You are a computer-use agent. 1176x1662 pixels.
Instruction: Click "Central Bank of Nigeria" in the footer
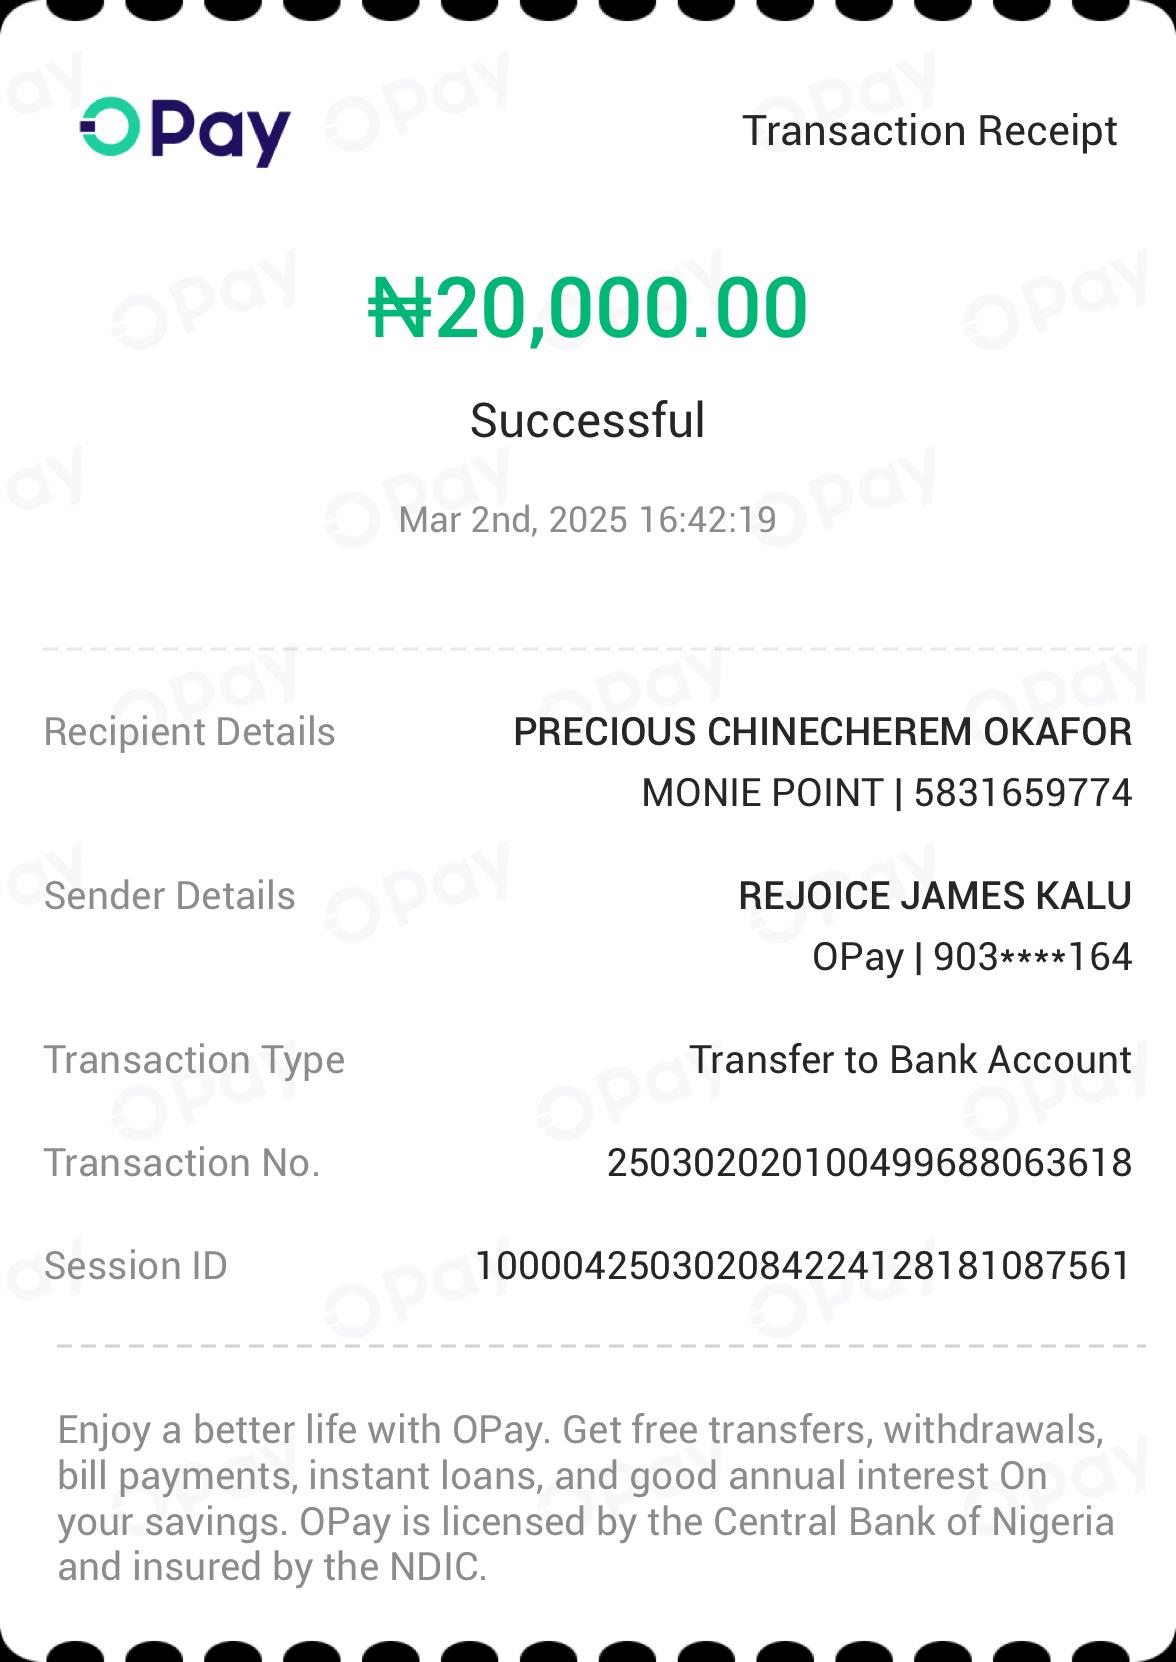tap(913, 1522)
